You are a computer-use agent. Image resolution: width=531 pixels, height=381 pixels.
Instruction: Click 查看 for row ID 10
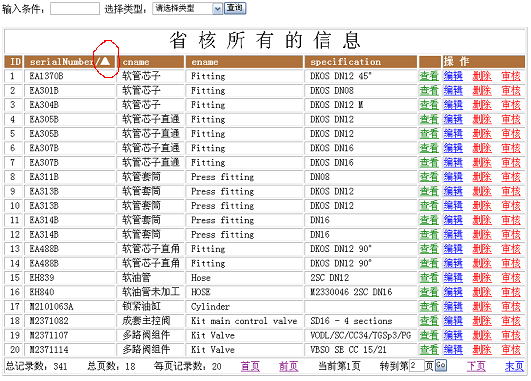pyautogui.click(x=429, y=206)
